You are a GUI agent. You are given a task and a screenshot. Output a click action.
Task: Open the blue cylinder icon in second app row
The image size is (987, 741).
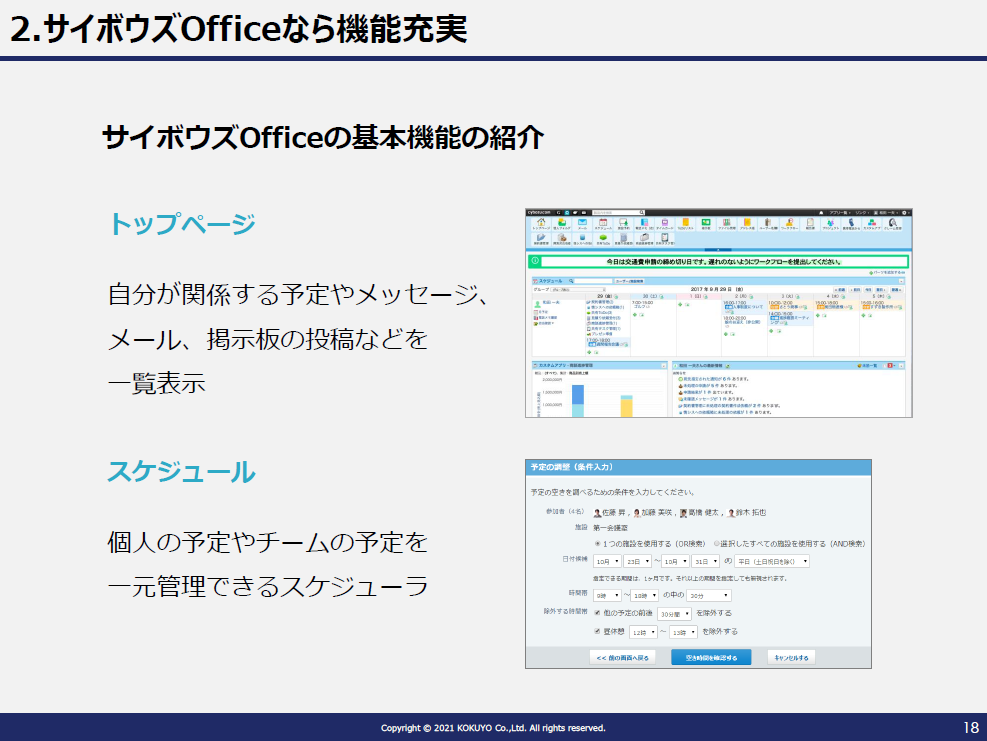(x=582, y=237)
